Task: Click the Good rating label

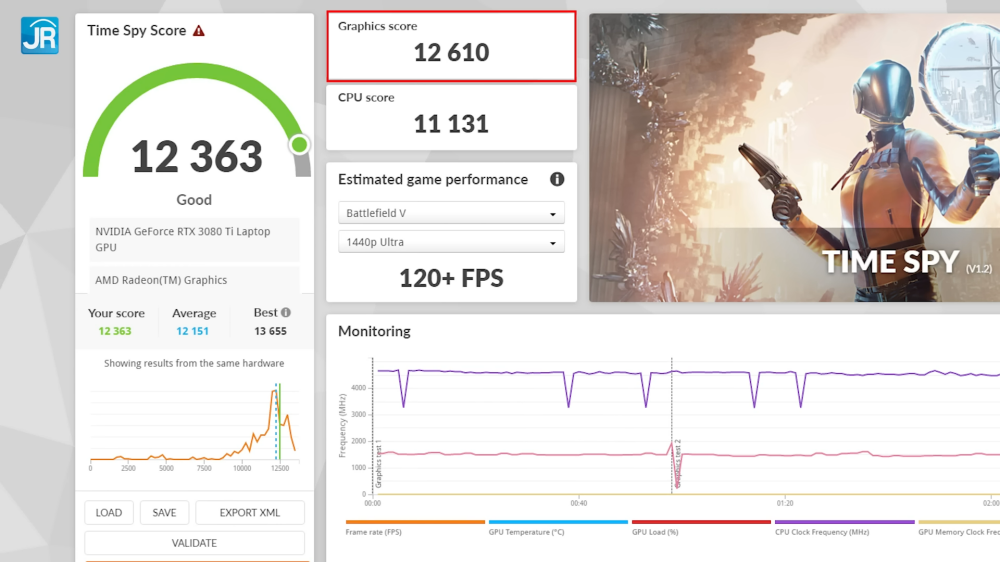Action: pos(194,200)
